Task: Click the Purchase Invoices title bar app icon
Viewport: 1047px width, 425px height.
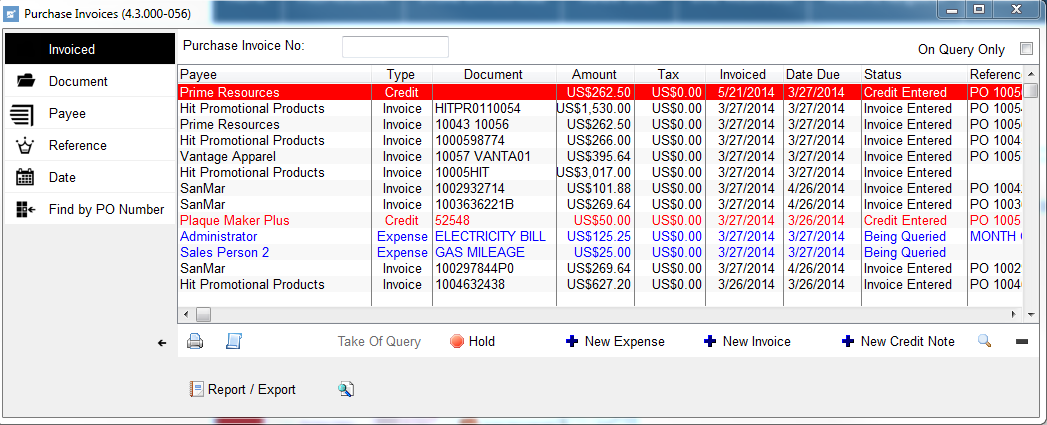Action: point(11,13)
